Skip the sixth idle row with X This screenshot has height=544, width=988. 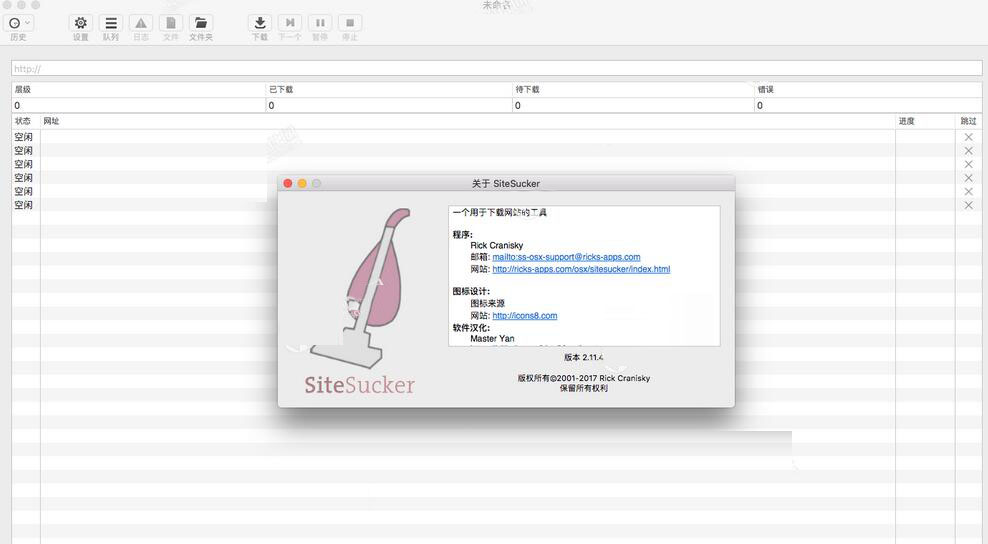pos(968,205)
